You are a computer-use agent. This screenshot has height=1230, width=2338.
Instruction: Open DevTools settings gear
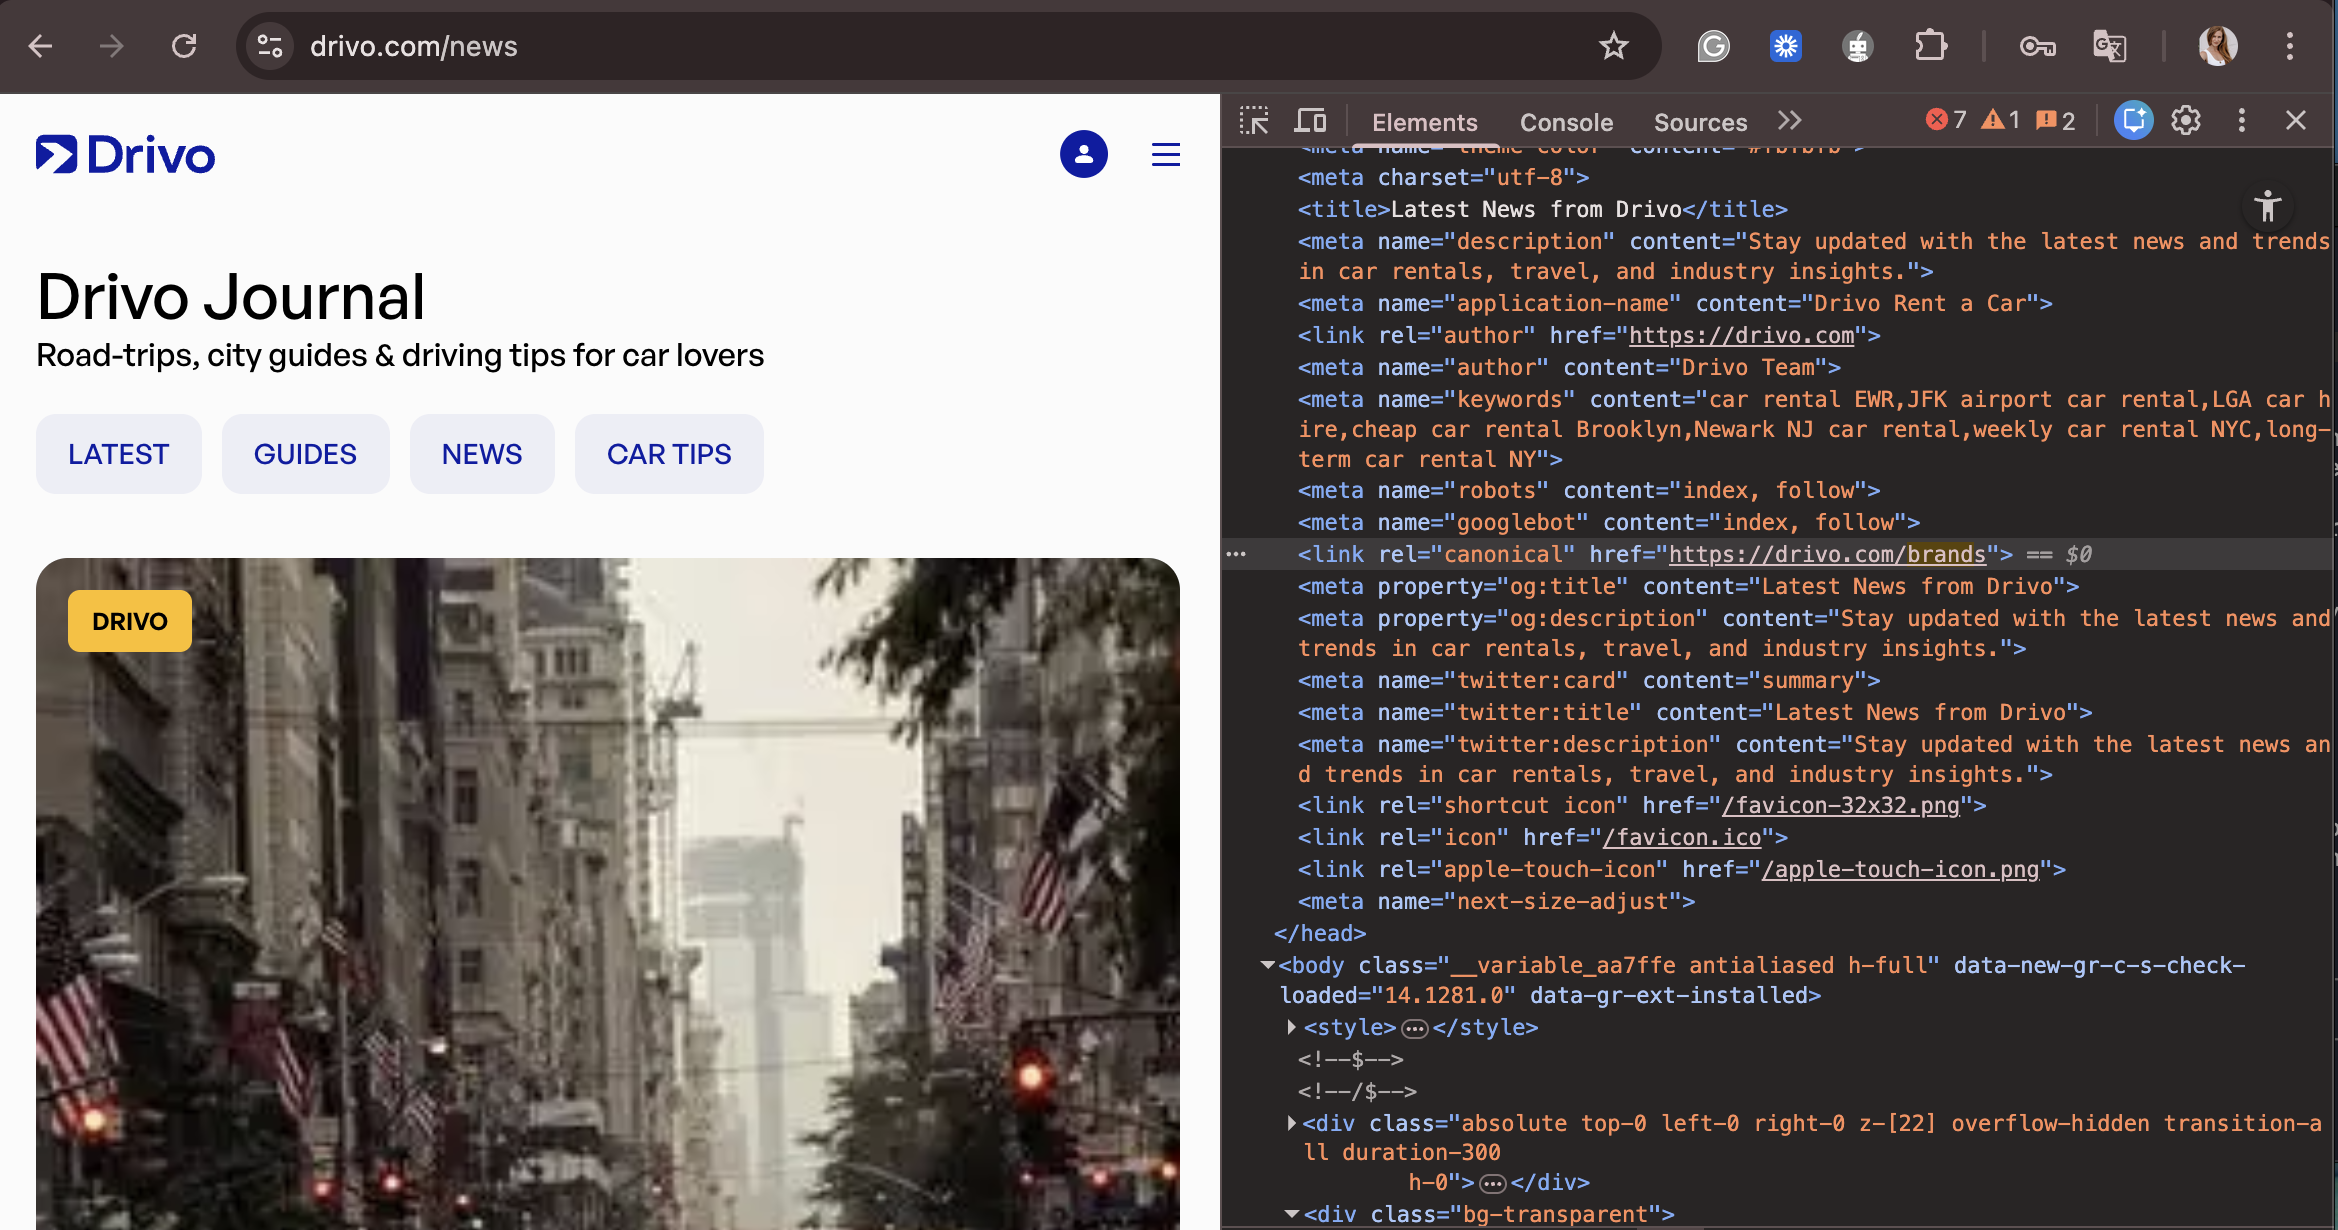[2186, 120]
